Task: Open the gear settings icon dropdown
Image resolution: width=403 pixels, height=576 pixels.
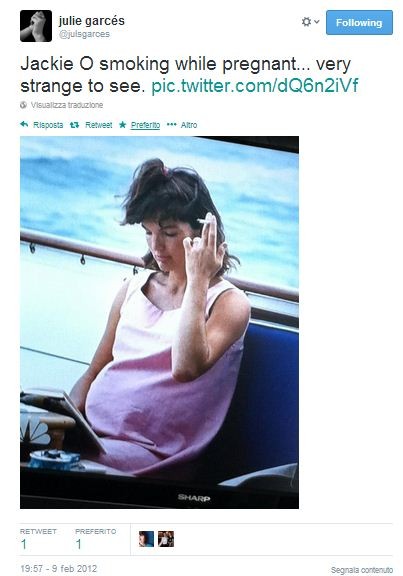Action: pos(310,22)
